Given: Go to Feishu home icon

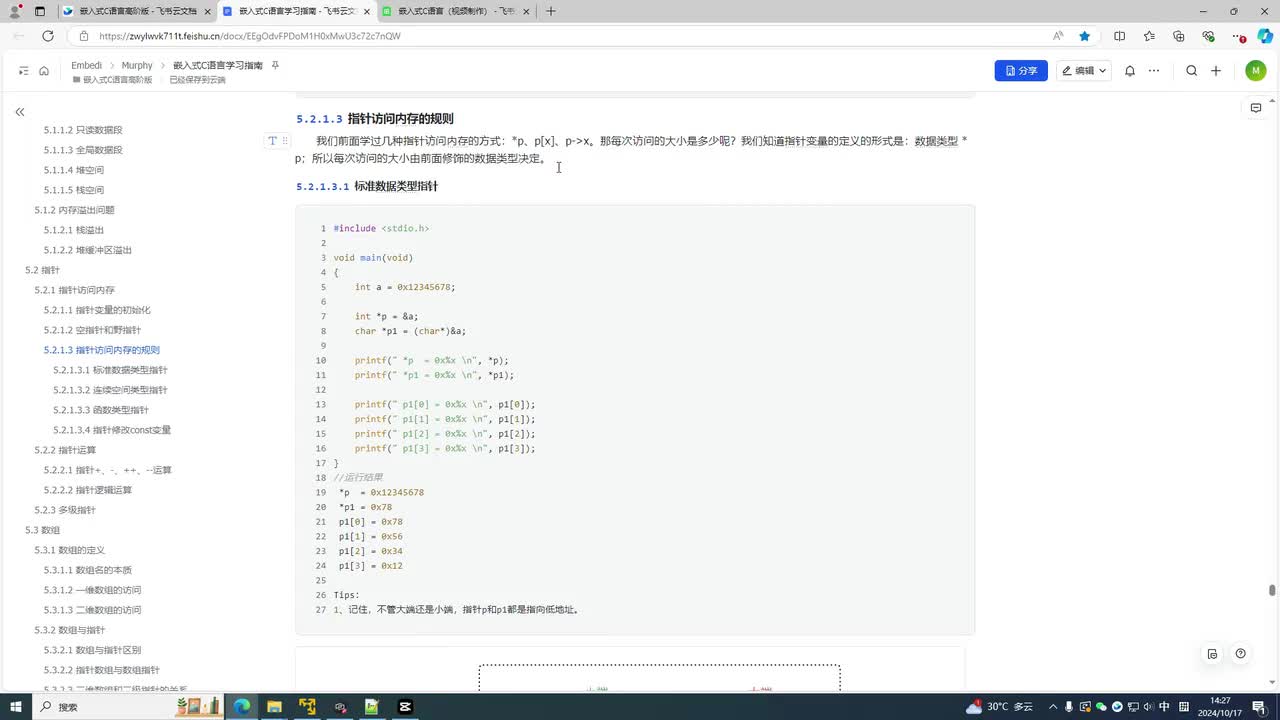Looking at the screenshot, I should click(x=44, y=71).
